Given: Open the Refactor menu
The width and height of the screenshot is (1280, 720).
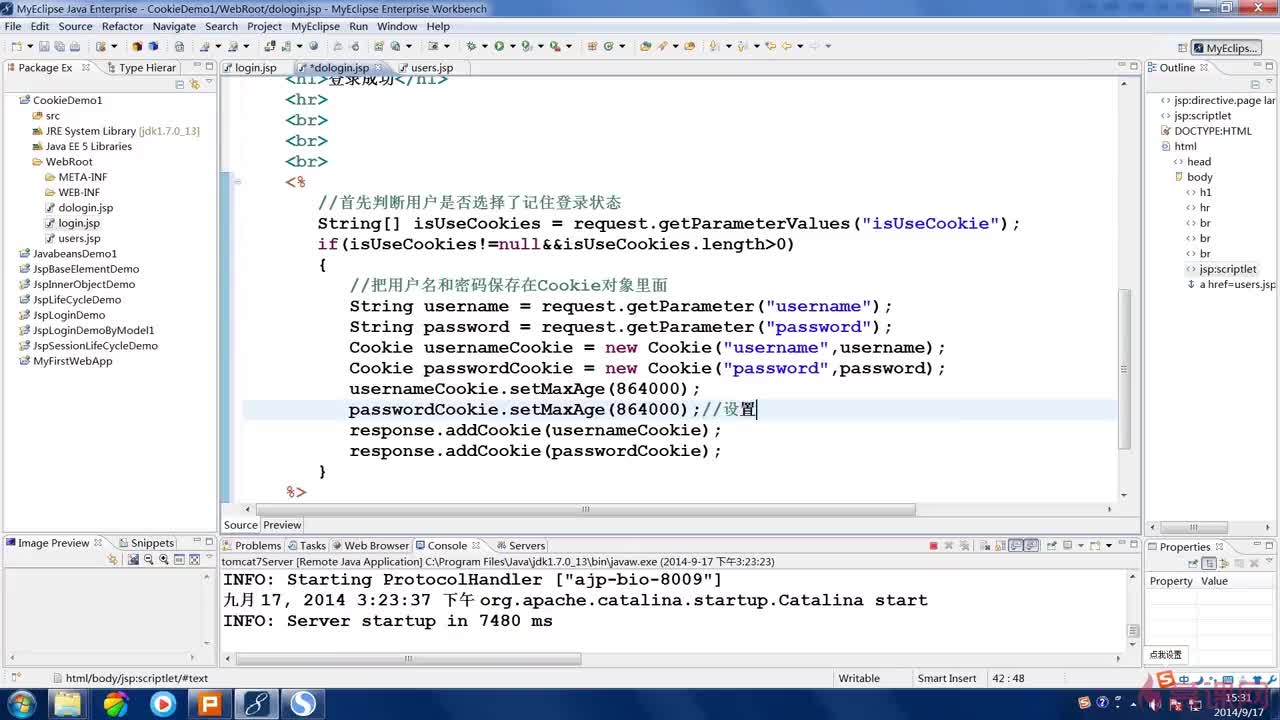Looking at the screenshot, I should tap(122, 26).
